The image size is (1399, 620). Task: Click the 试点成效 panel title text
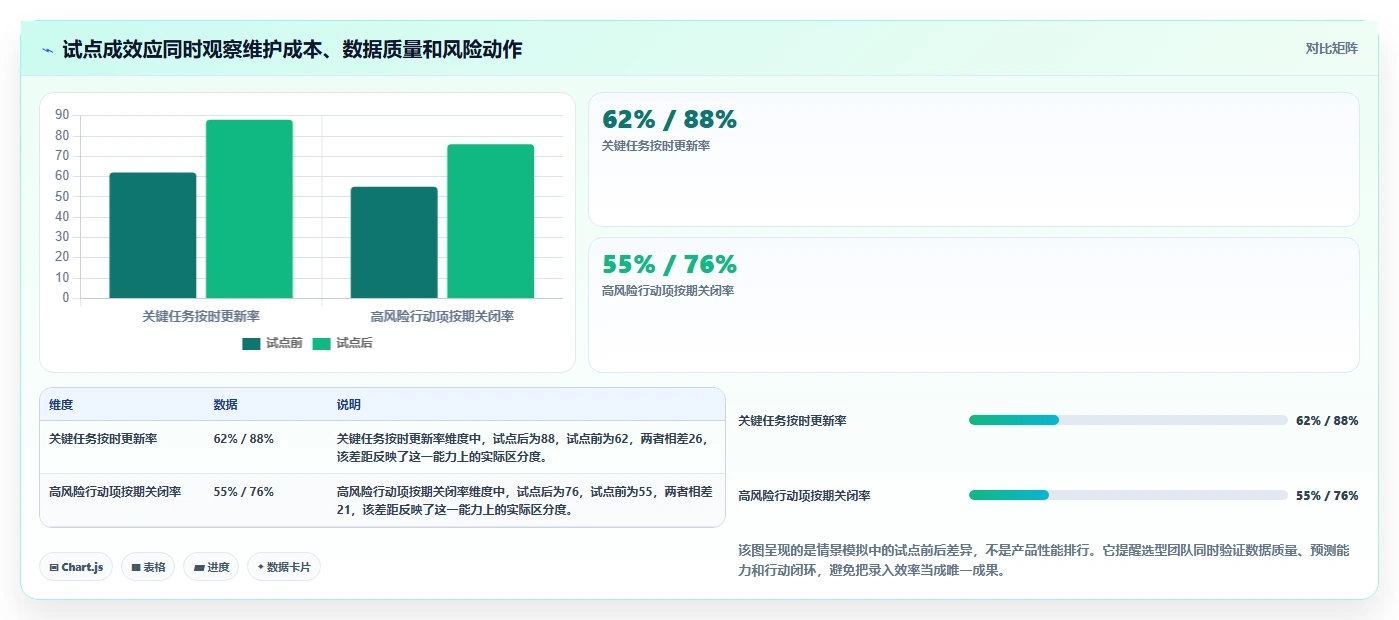point(292,50)
